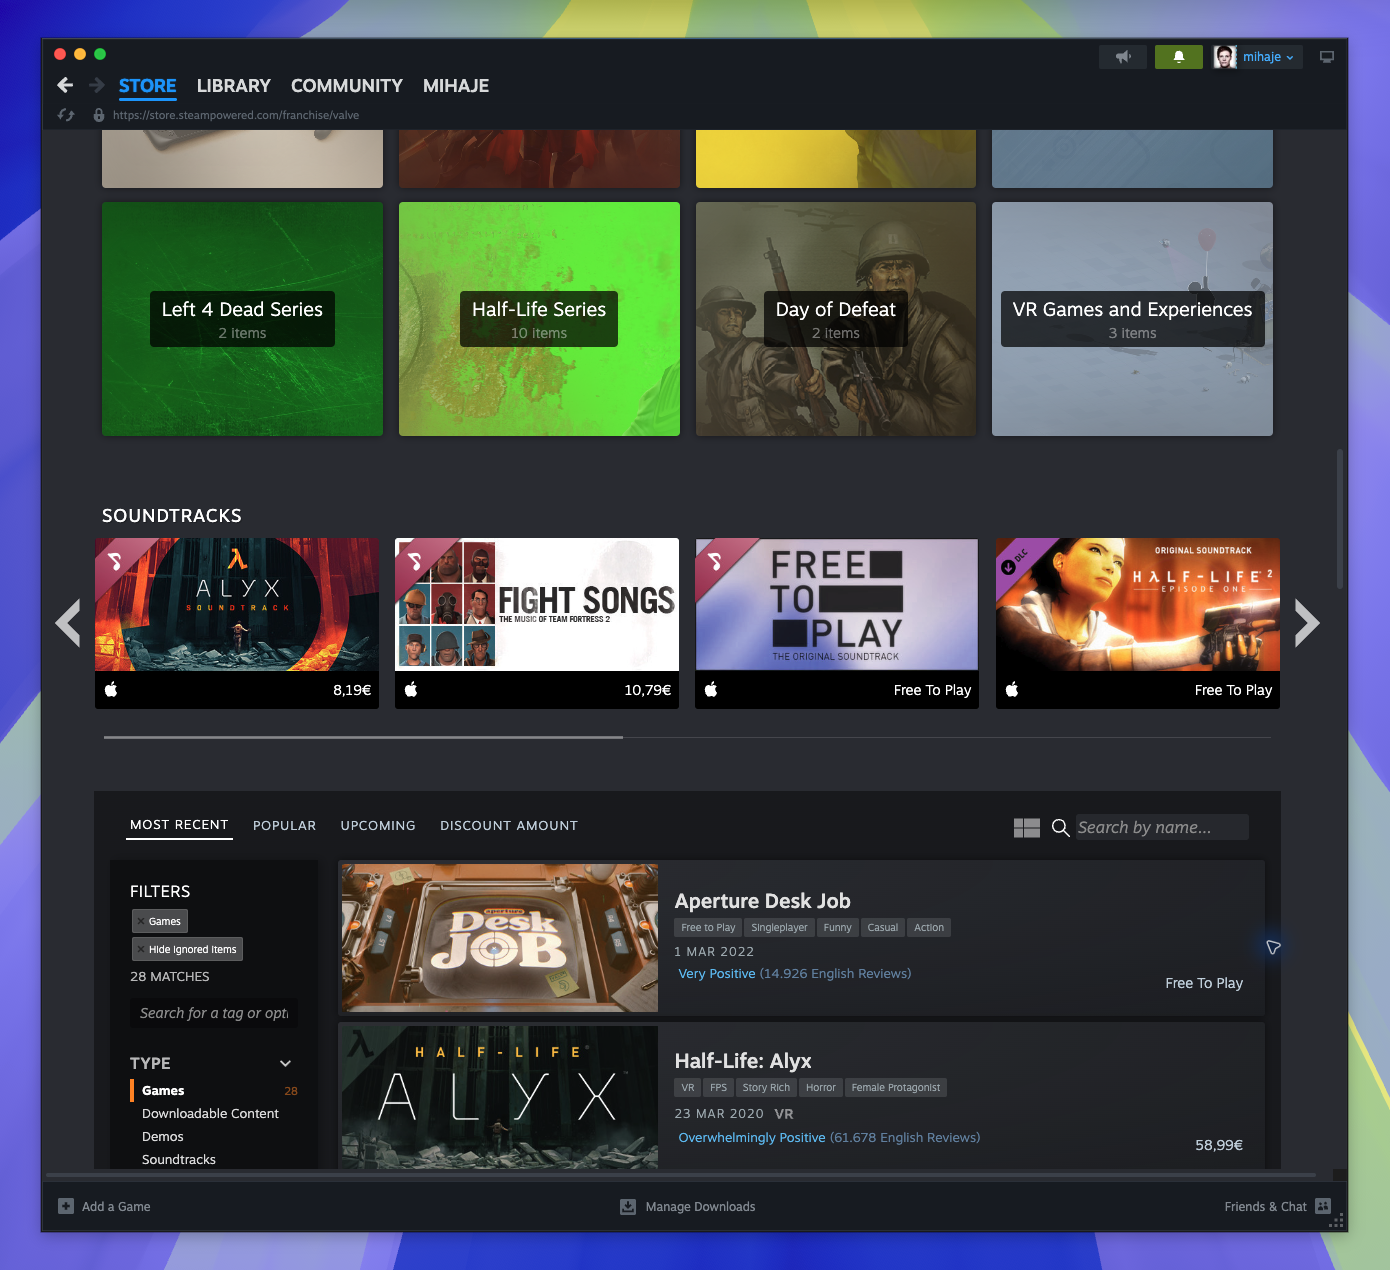Filter by Soundtracks type
Screen dimensions: 1390x1270
pos(179,1159)
